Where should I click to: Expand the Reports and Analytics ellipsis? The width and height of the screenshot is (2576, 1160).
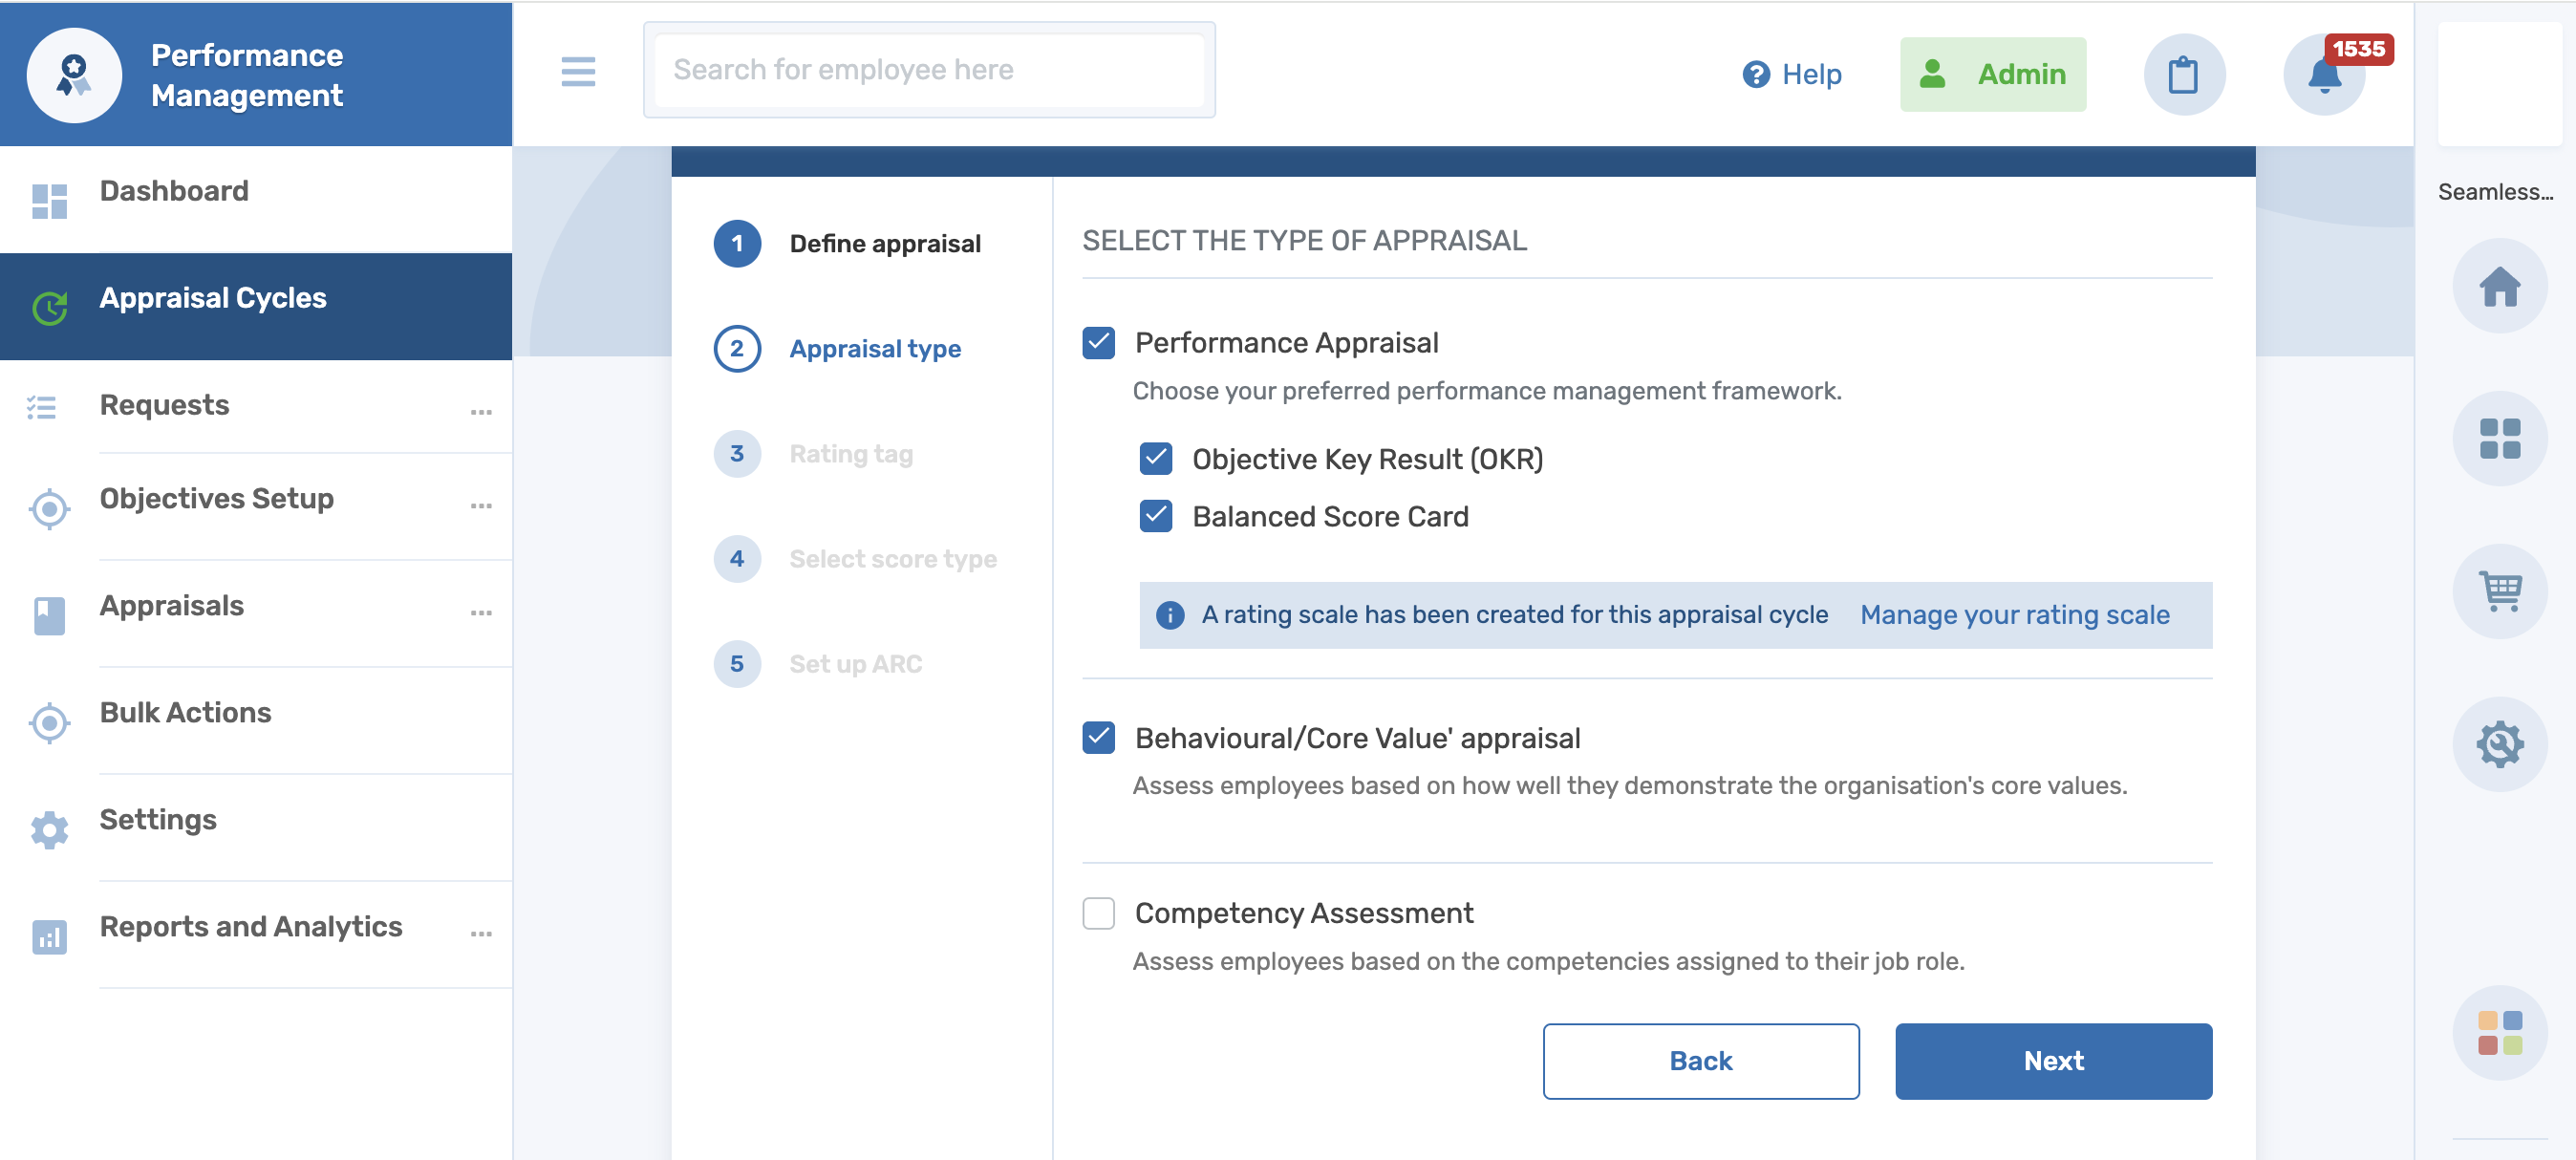pos(481,934)
